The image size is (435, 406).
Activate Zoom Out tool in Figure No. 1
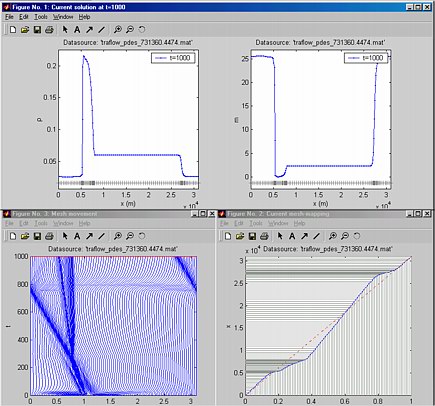coord(130,30)
